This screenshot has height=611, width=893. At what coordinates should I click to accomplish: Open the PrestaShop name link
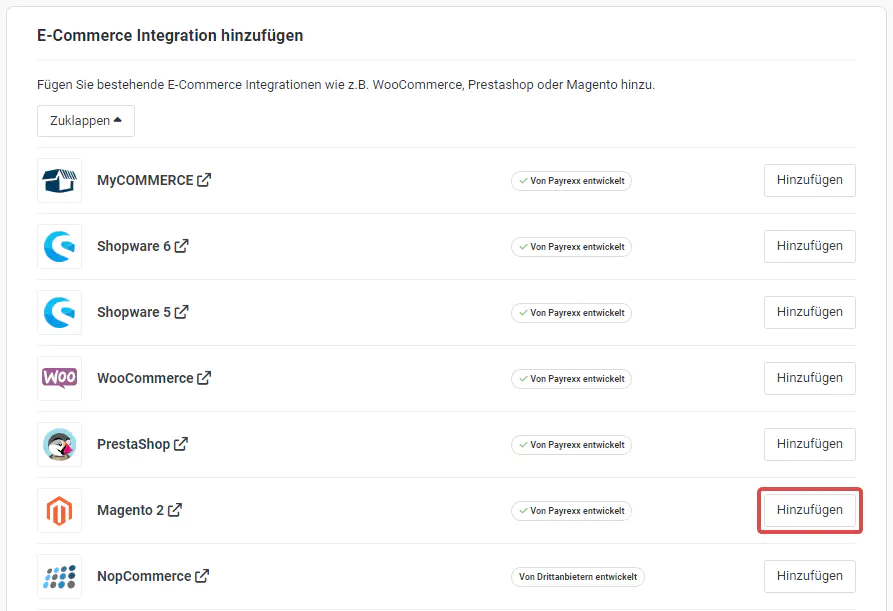coord(133,445)
